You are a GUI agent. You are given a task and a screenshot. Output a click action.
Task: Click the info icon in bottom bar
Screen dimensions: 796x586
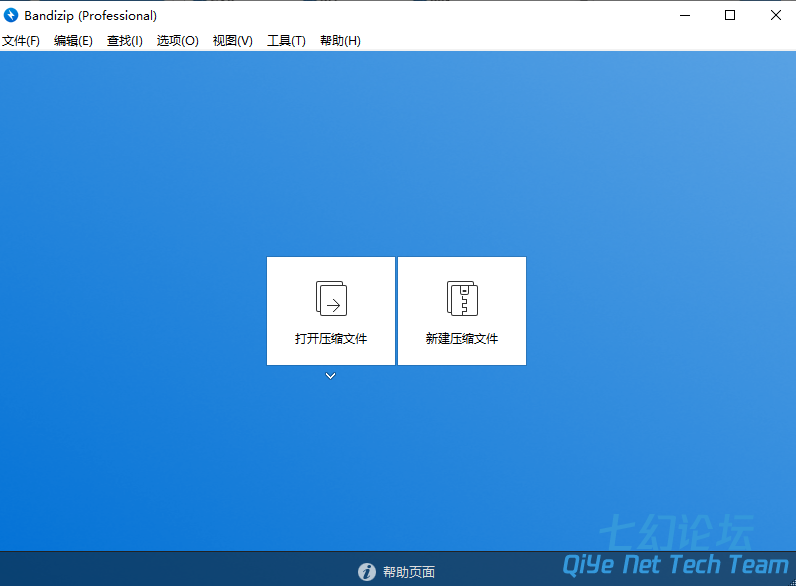point(367,572)
